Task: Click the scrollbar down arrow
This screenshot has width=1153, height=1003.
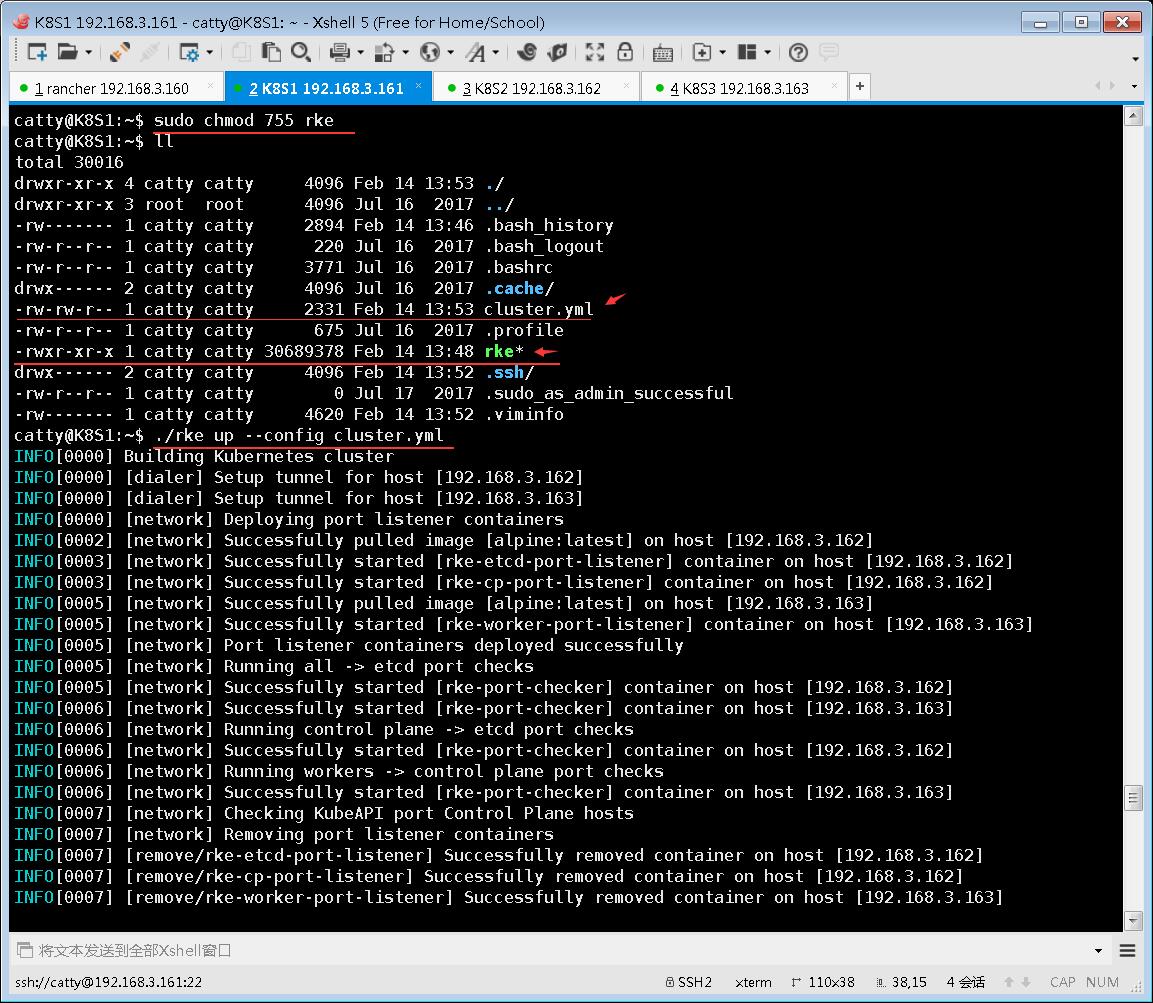Action: click(1133, 920)
